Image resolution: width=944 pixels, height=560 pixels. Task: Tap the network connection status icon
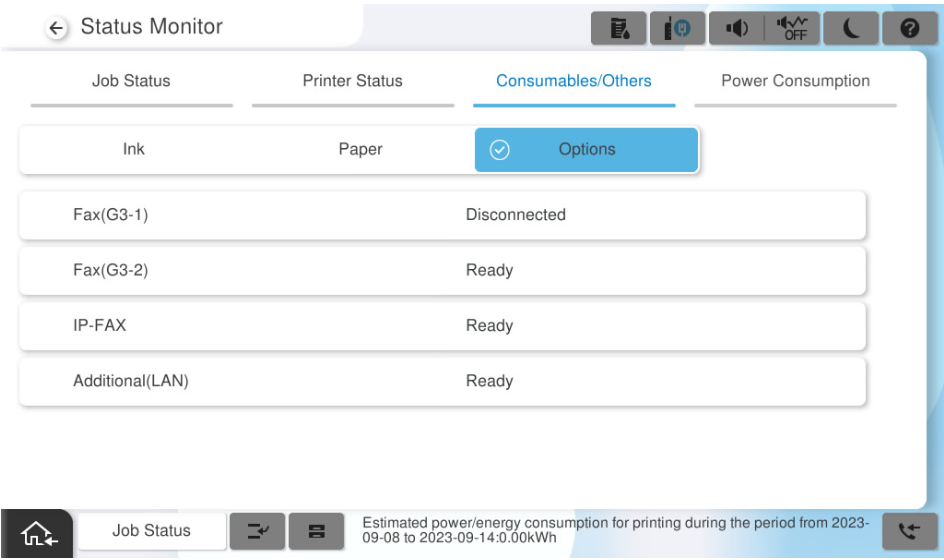point(676,28)
